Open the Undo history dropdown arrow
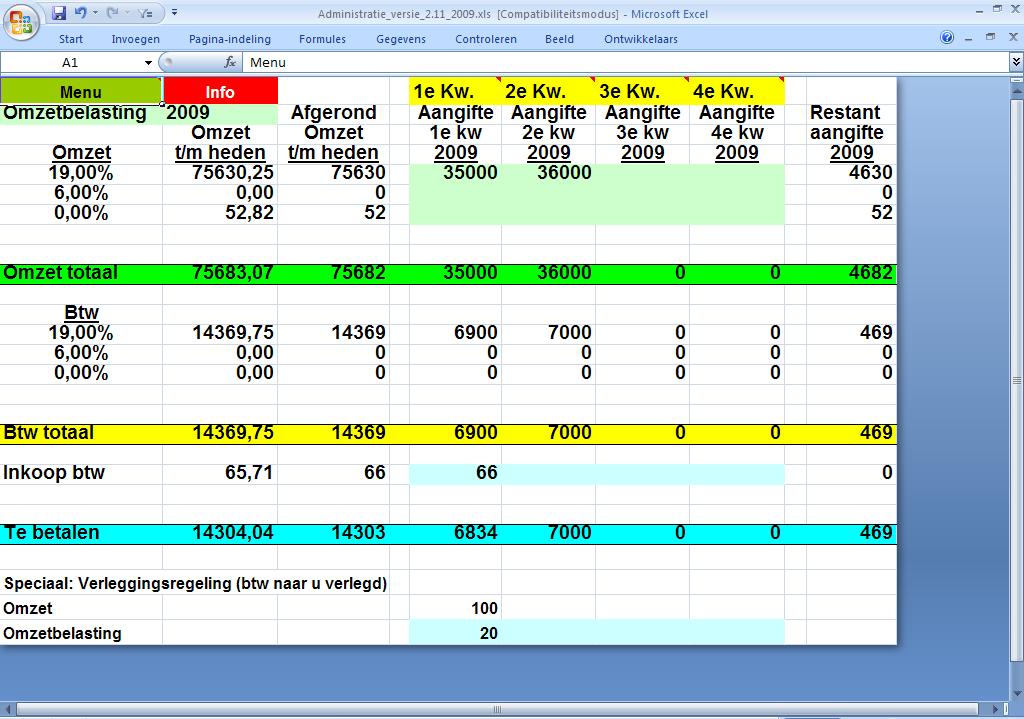Viewport: 1024px width, 719px height. pos(94,14)
